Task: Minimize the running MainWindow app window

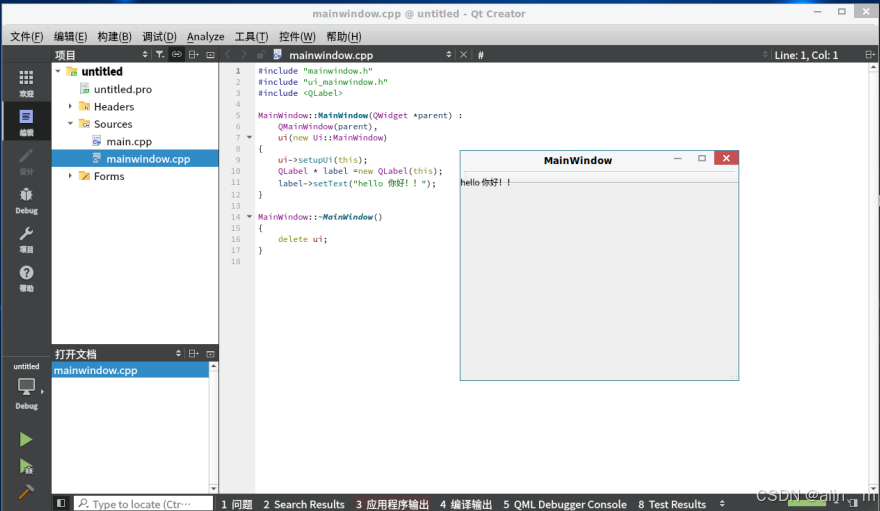Action: click(x=677, y=159)
